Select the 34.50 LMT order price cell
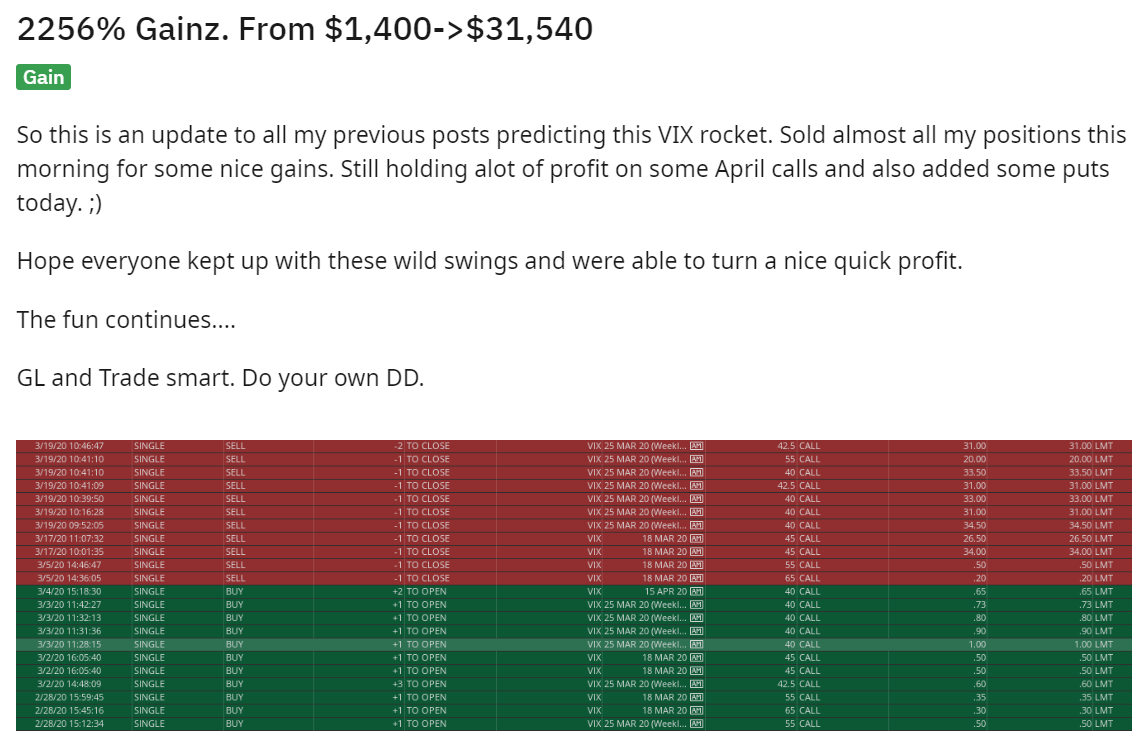 coord(1090,525)
